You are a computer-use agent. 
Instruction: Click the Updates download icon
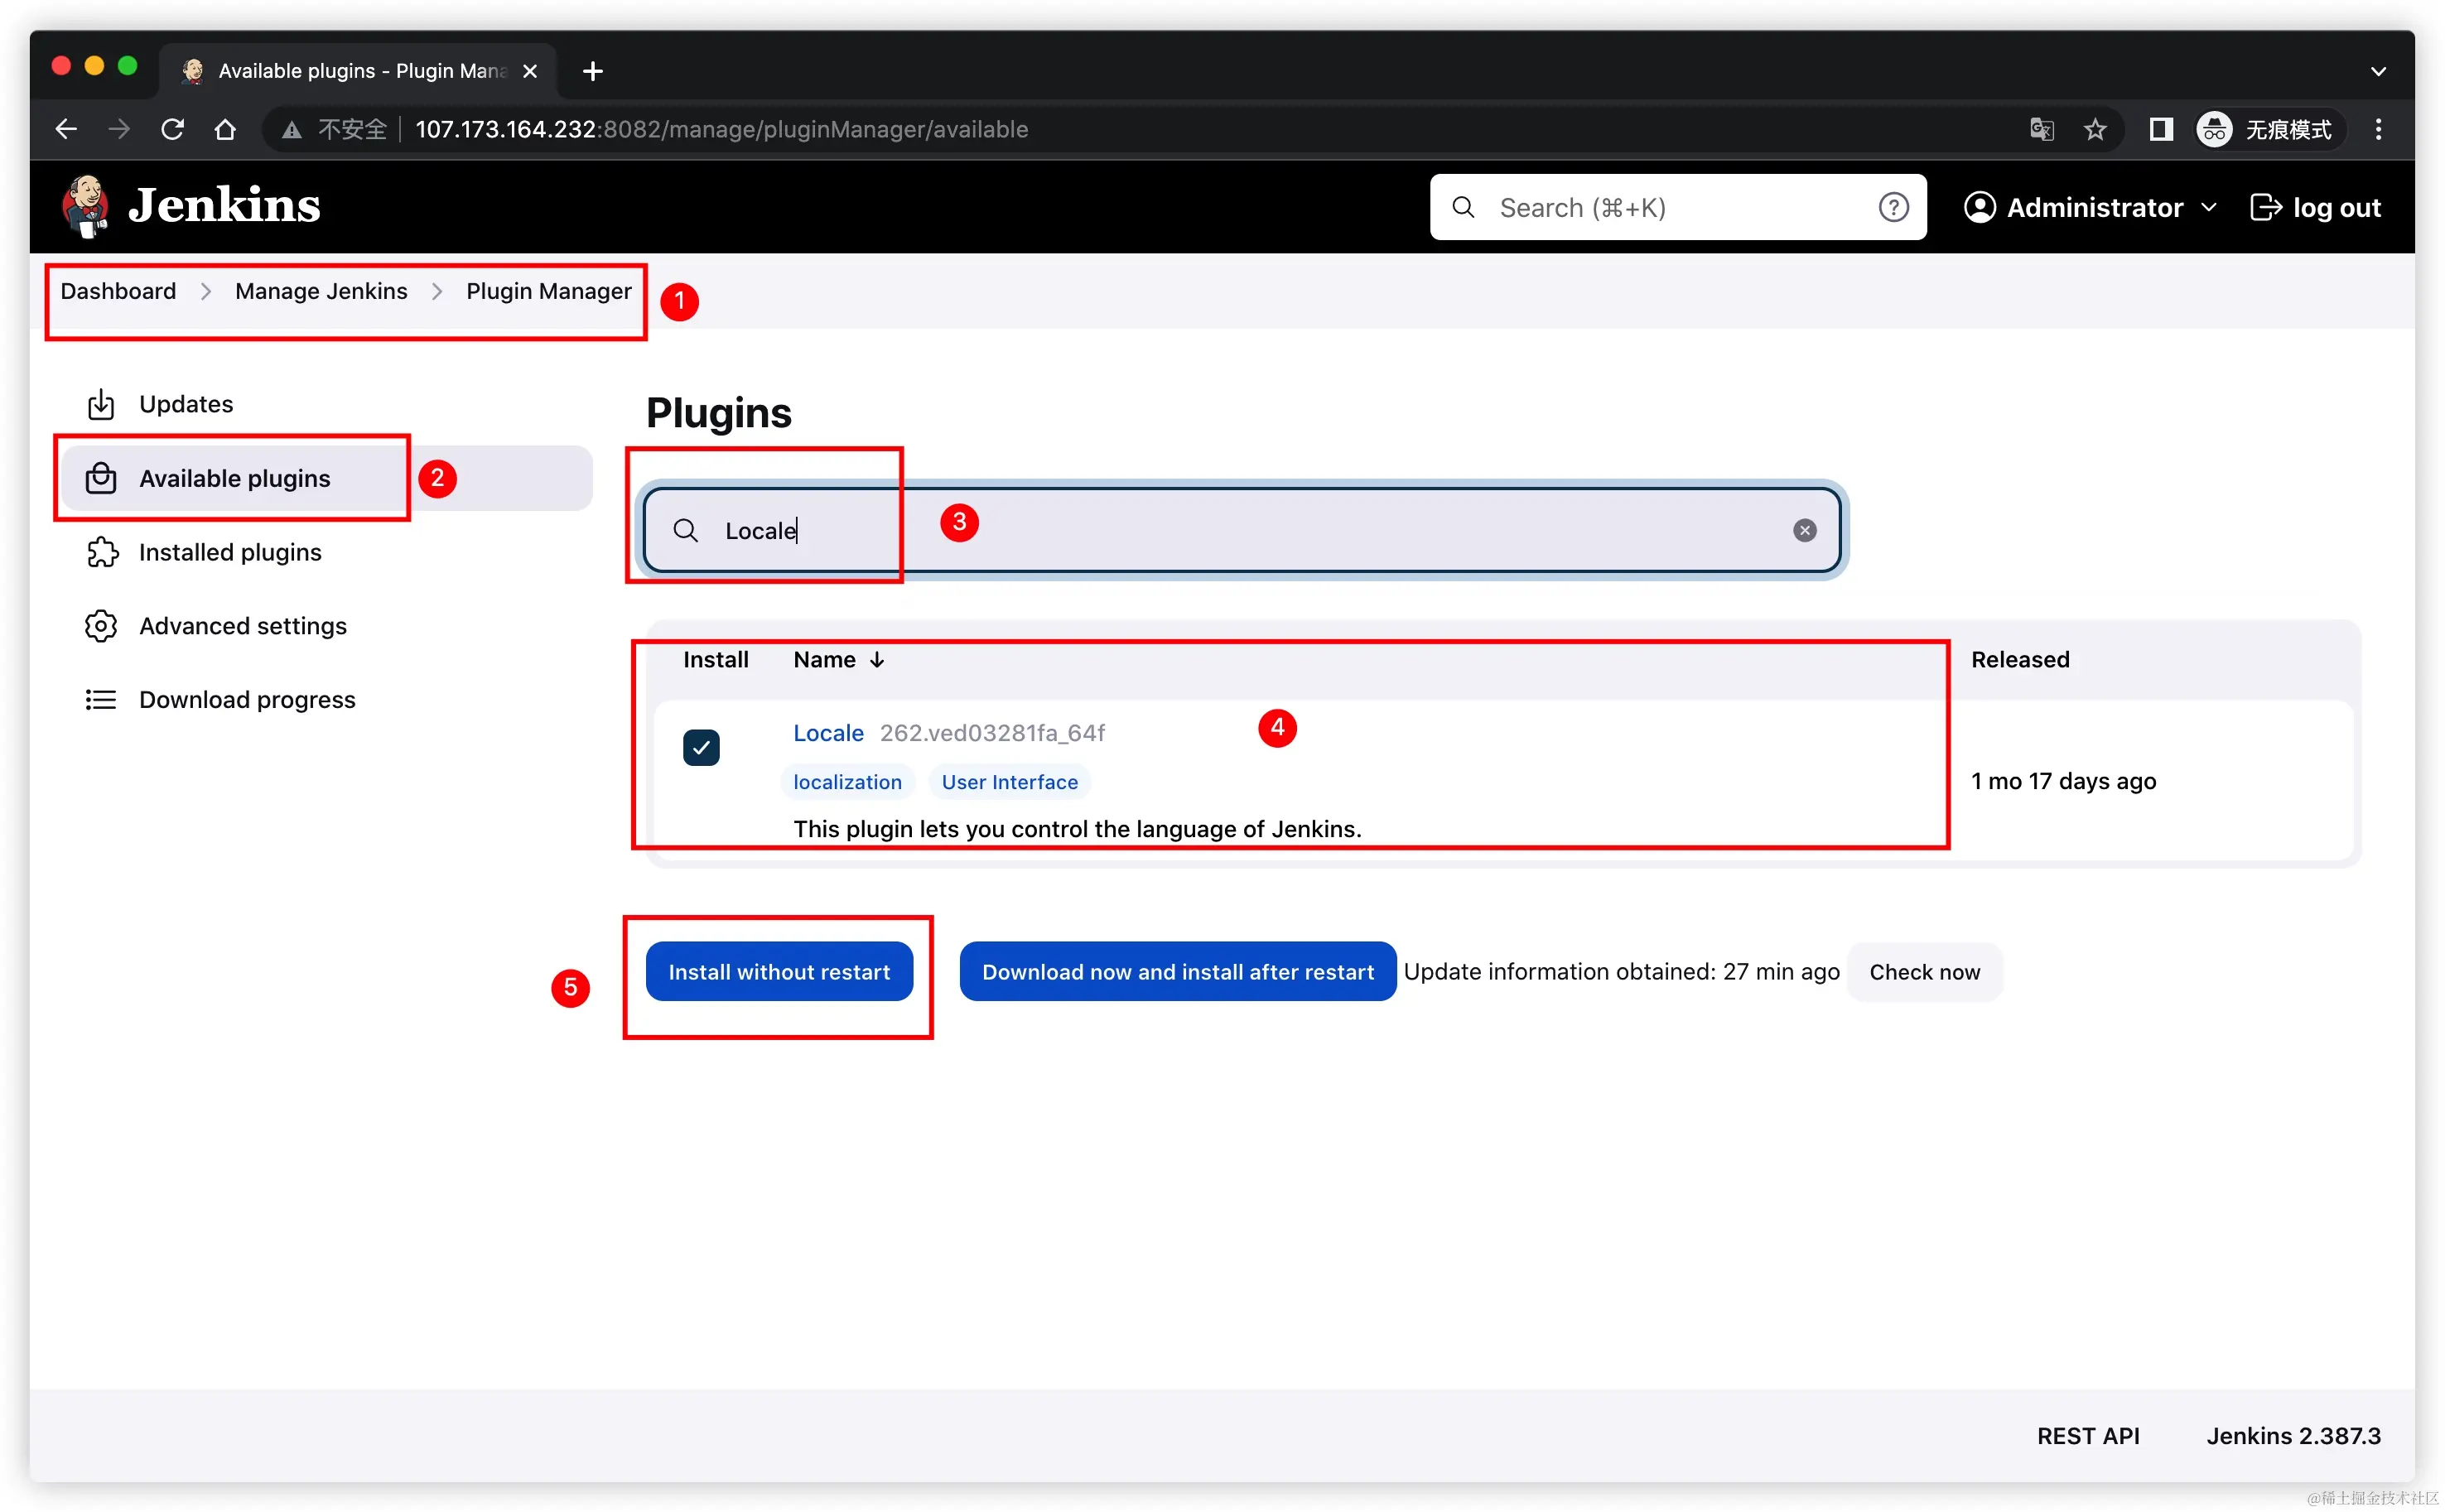[101, 404]
